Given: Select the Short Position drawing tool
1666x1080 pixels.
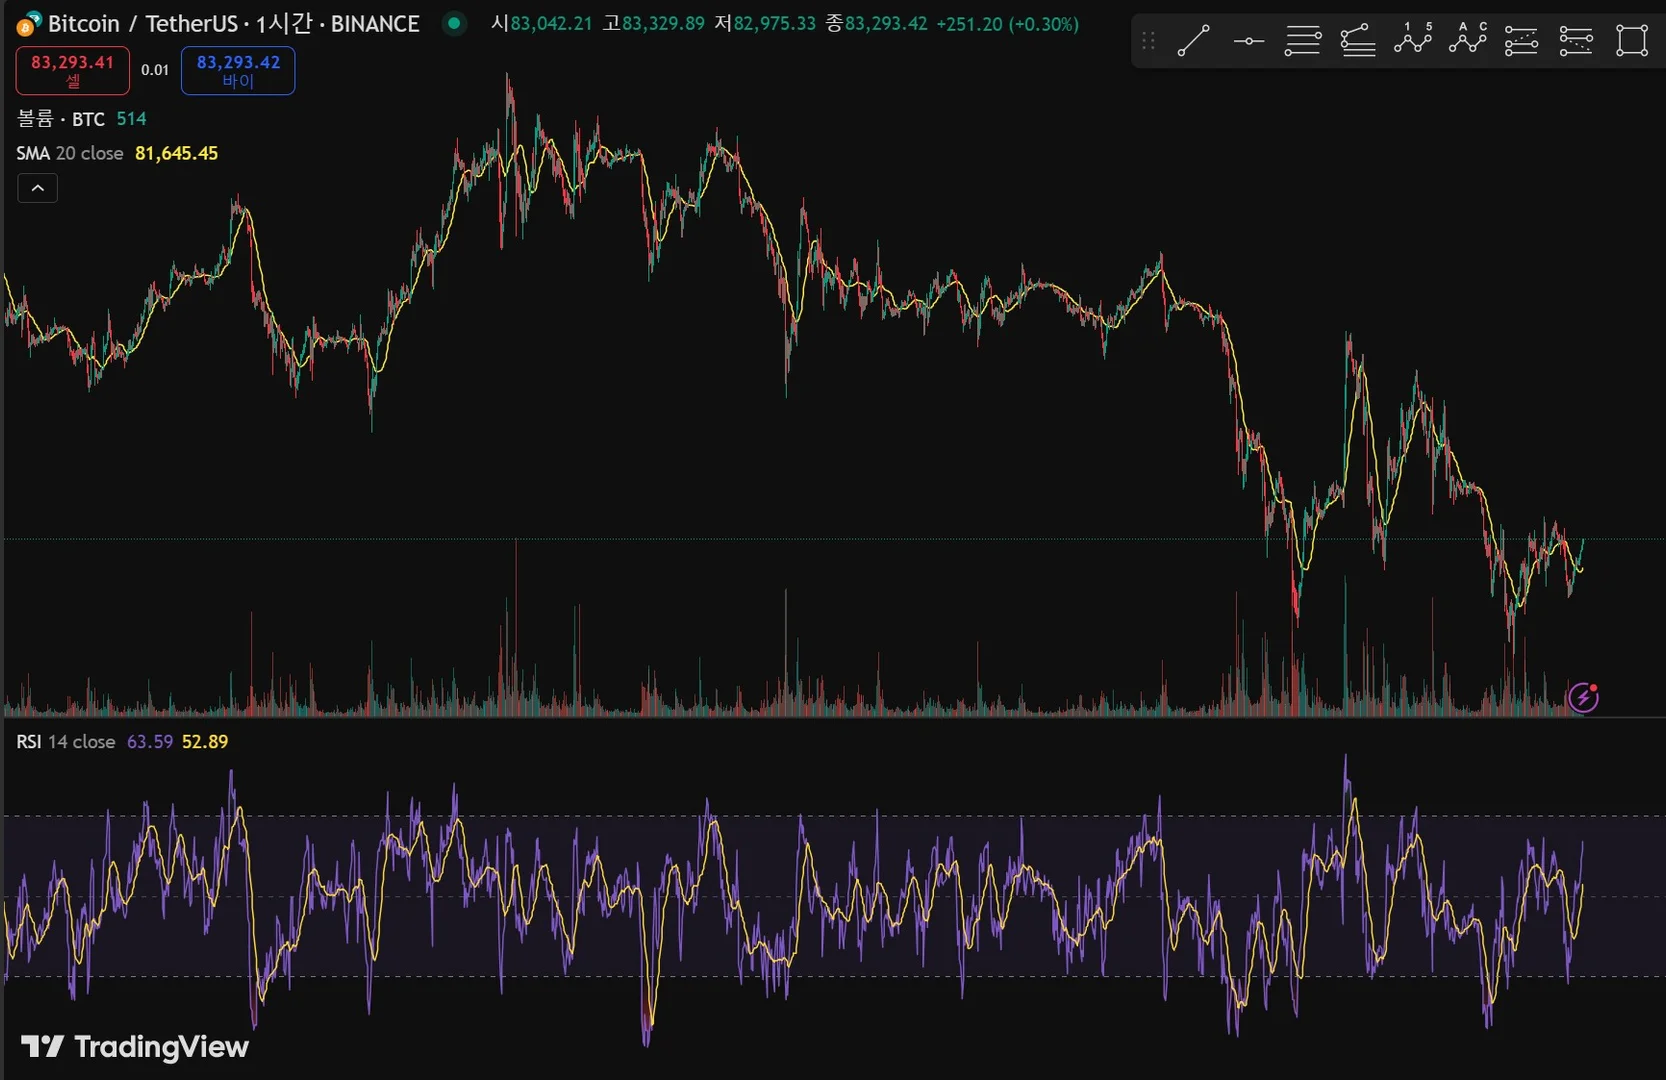Looking at the screenshot, I should tap(1576, 41).
